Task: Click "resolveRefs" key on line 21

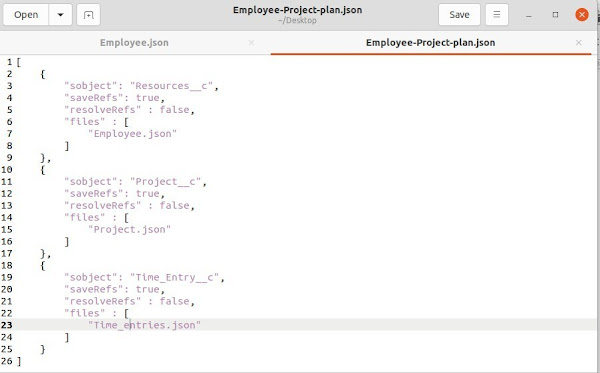Action: (103, 301)
